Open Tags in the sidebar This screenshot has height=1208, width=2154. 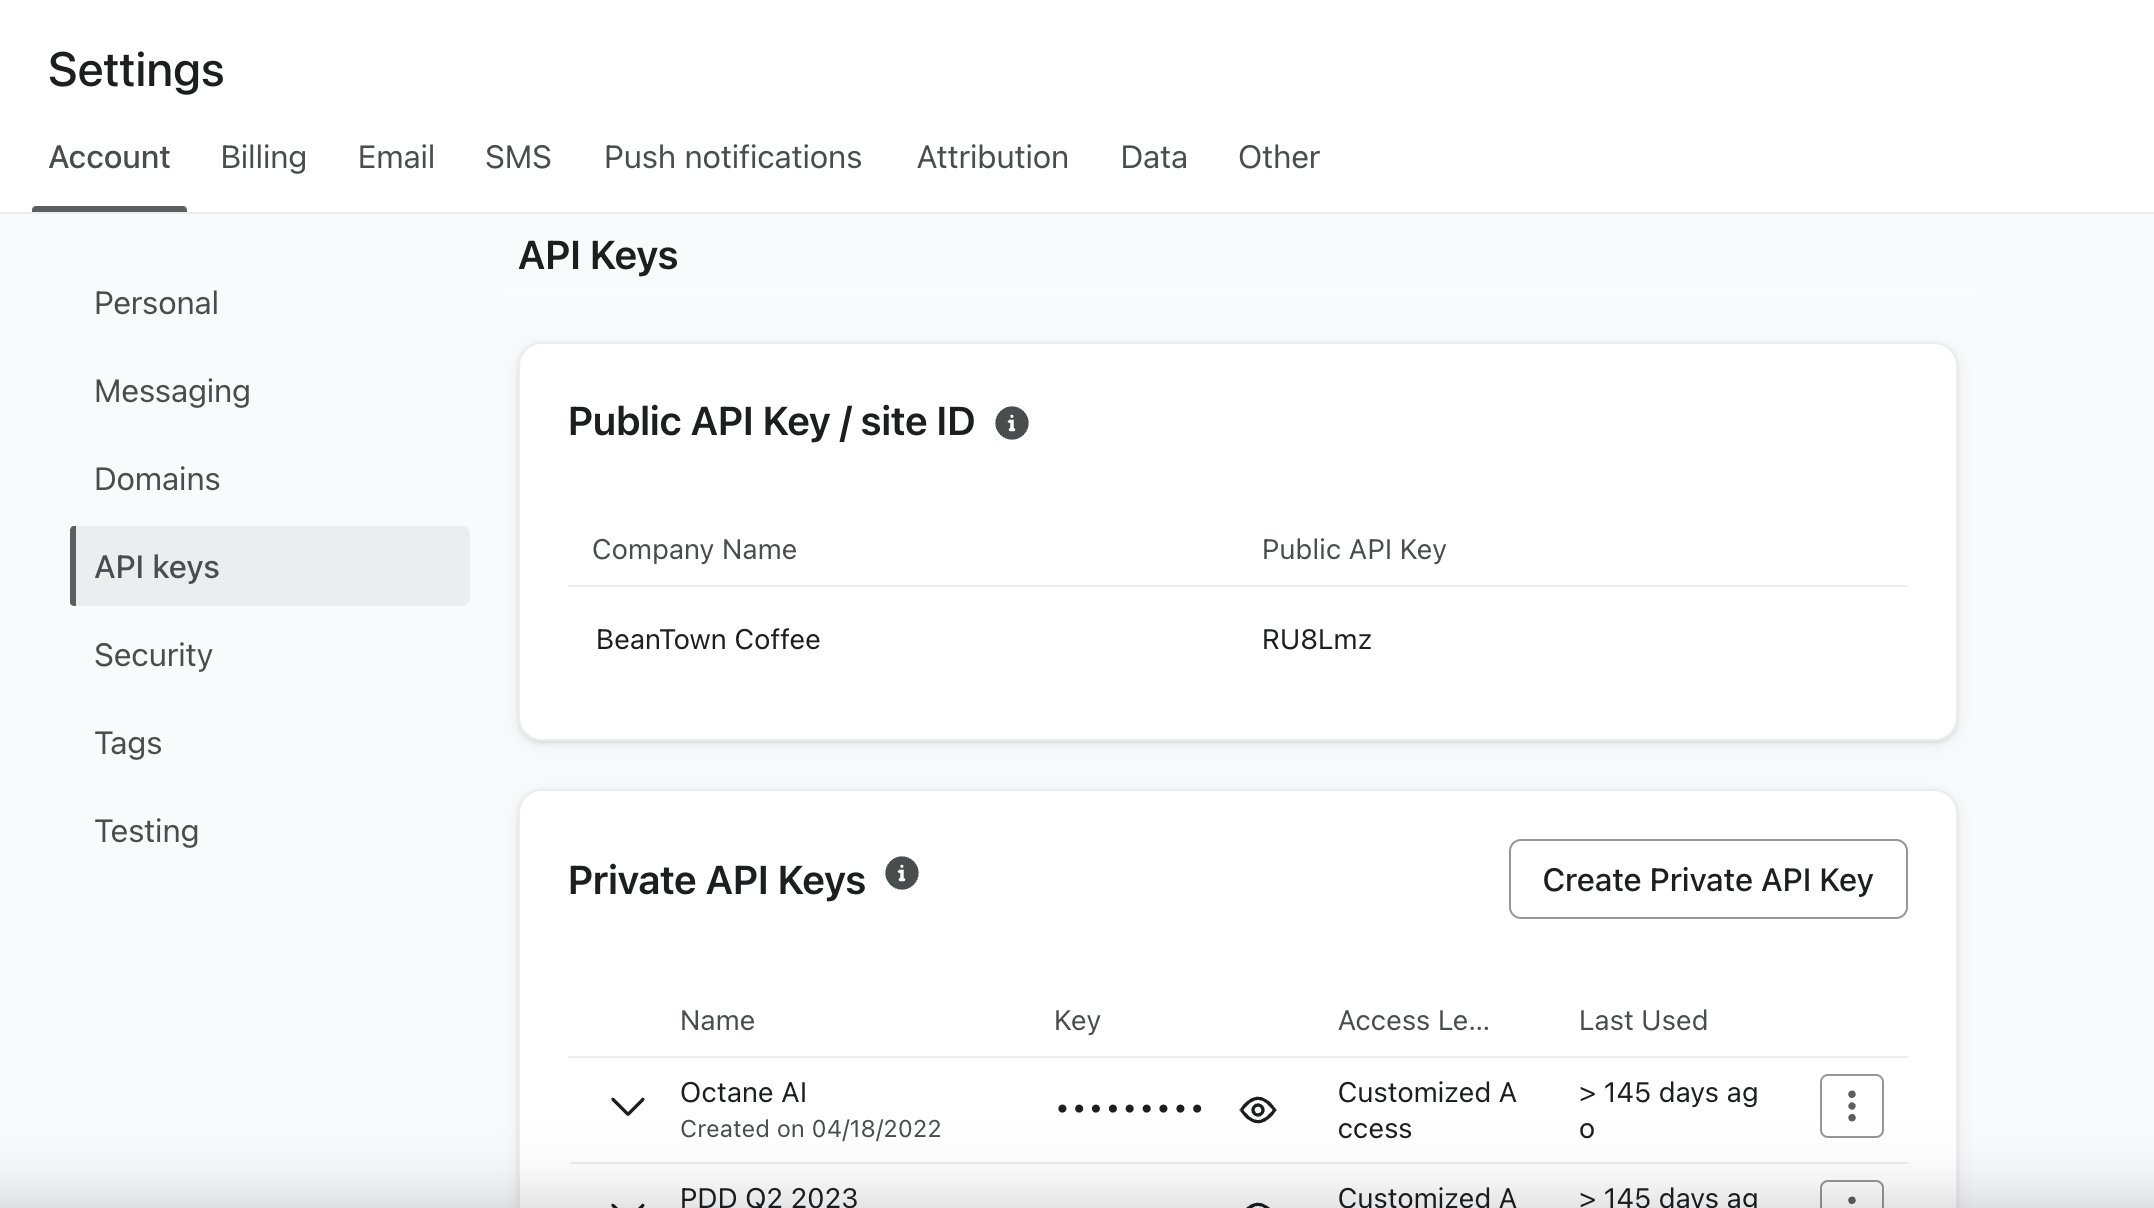(x=128, y=743)
